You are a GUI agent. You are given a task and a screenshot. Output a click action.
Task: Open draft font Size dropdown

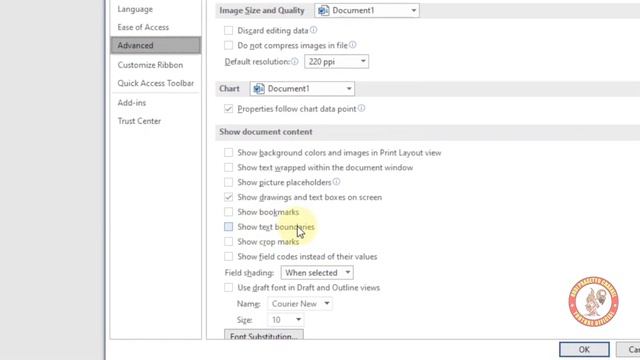[x=285, y=320]
